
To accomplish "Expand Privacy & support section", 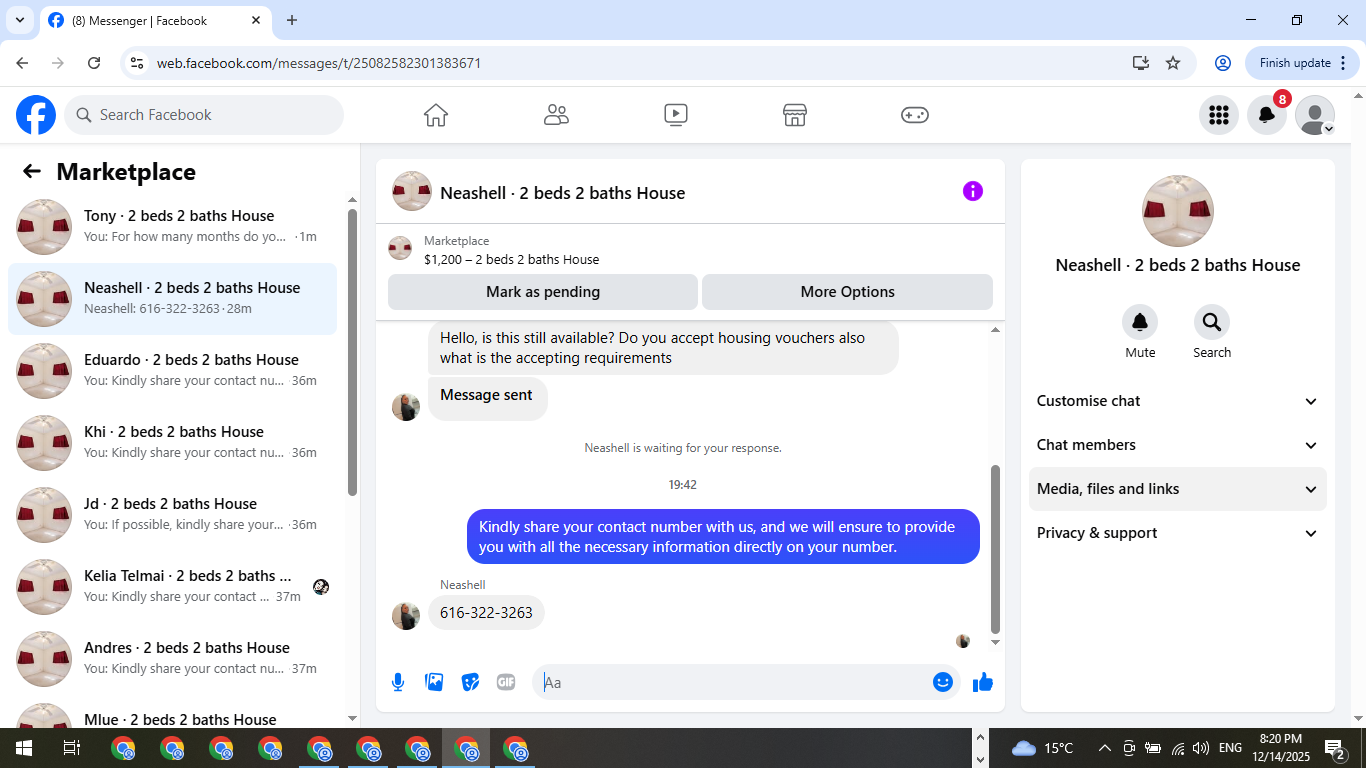I will (1177, 533).
